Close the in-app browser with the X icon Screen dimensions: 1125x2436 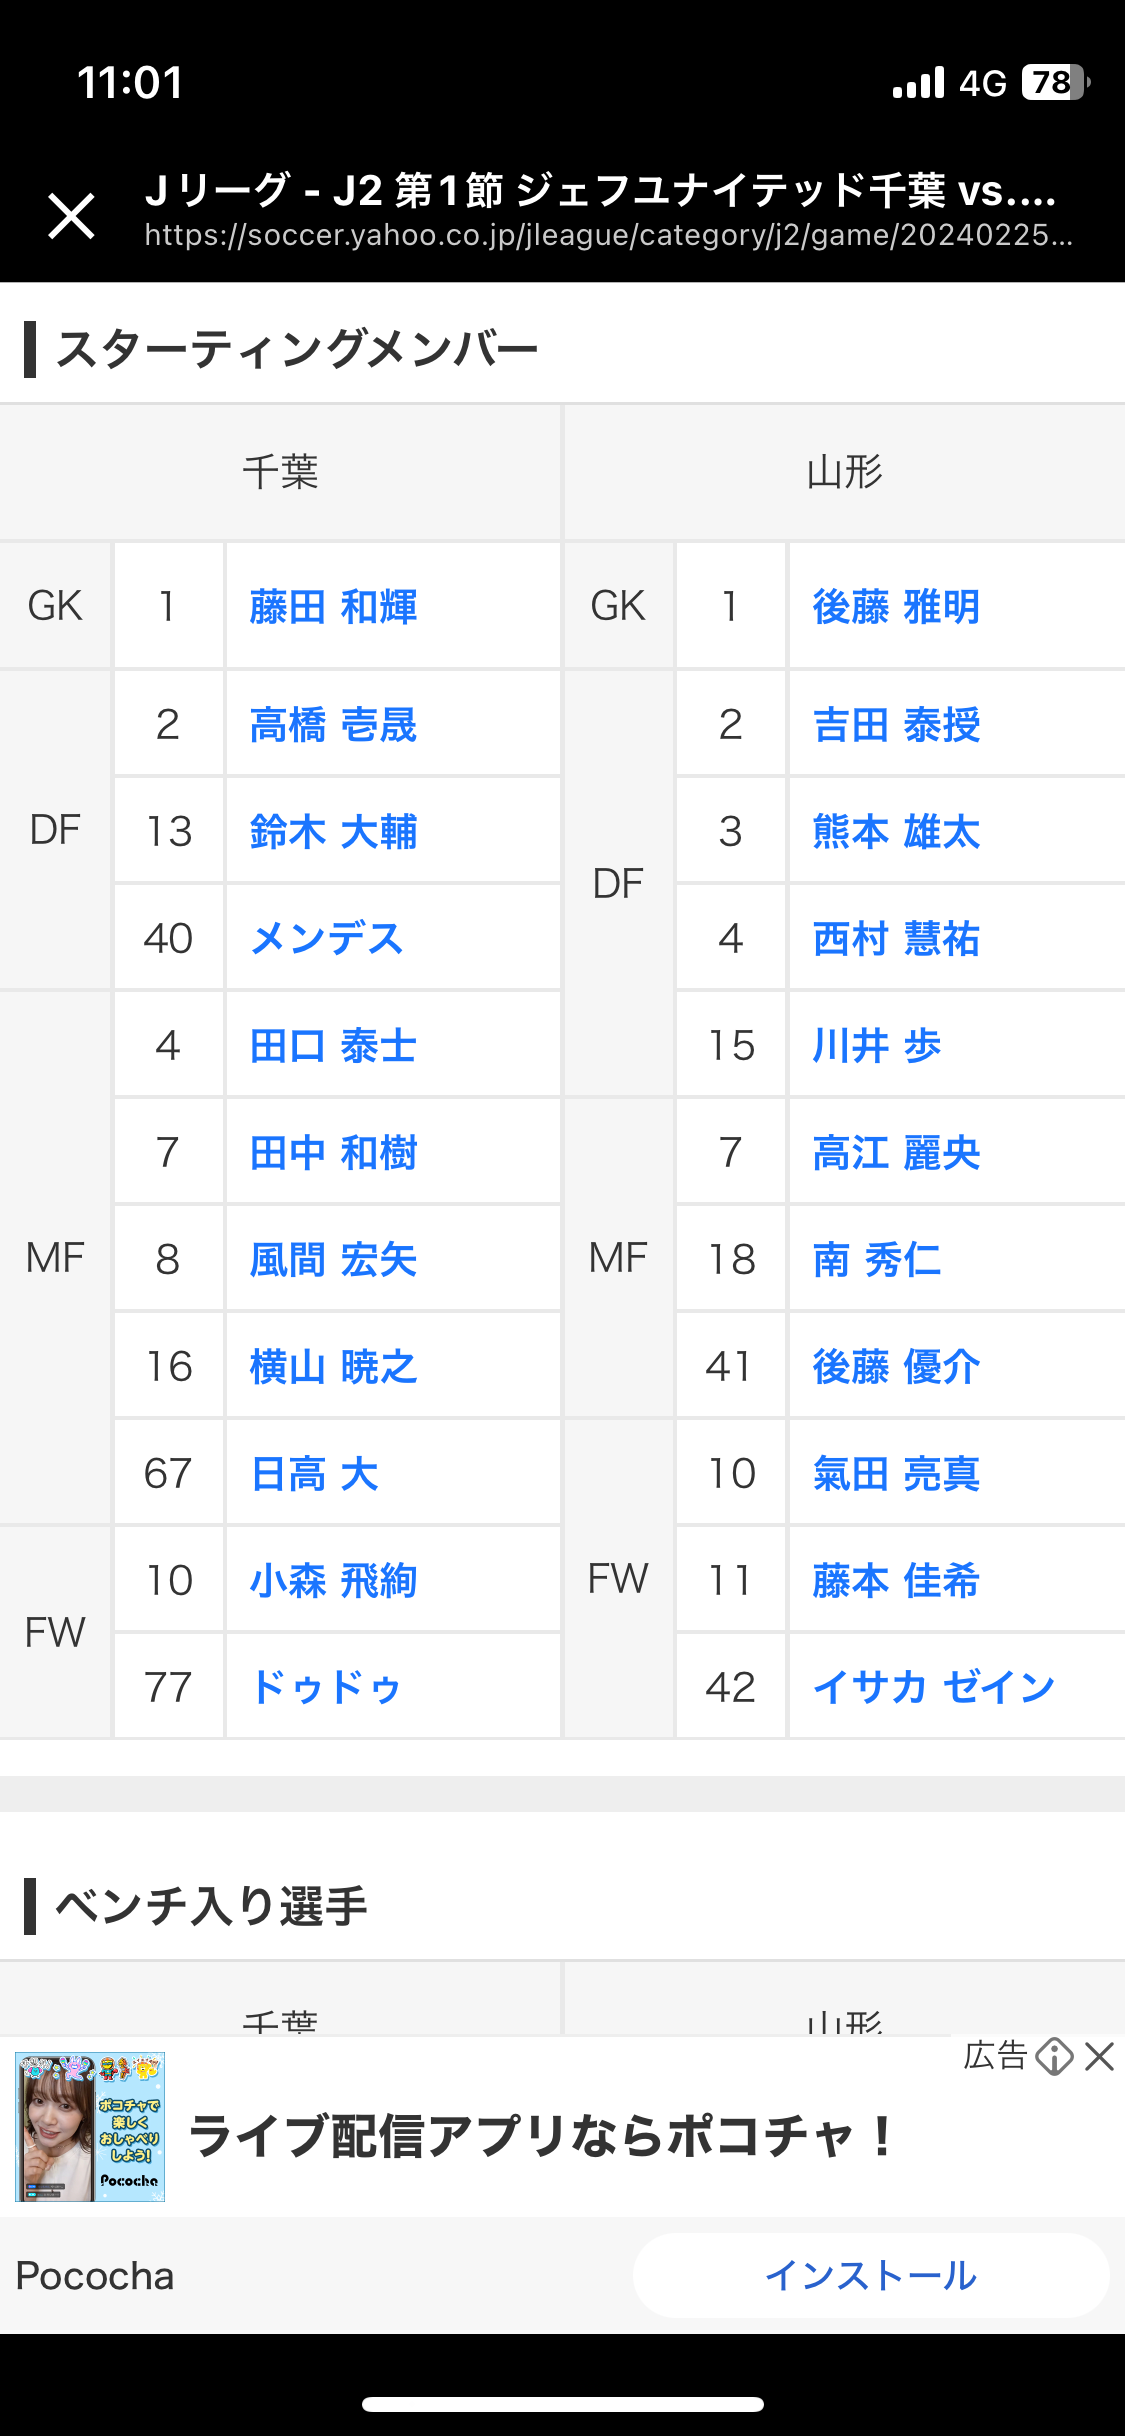coord(71,216)
